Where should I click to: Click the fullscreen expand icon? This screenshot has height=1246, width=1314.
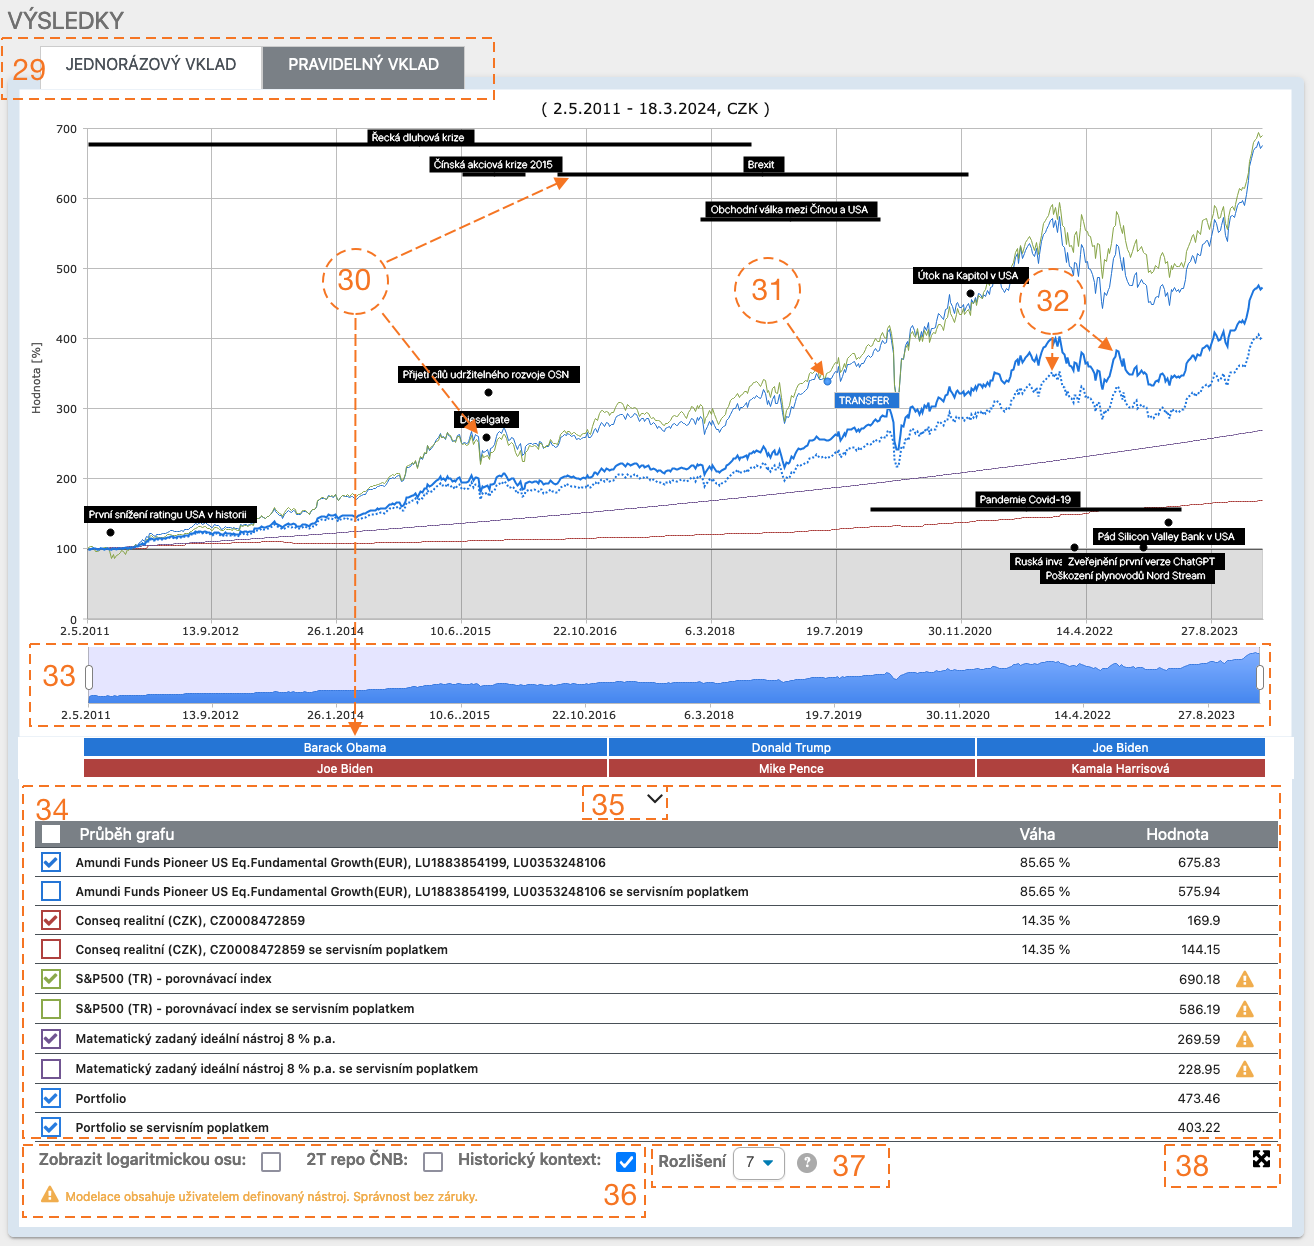pos(1261,1158)
